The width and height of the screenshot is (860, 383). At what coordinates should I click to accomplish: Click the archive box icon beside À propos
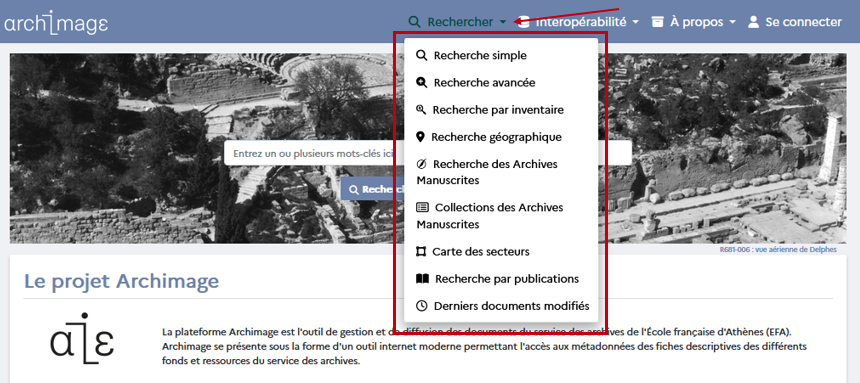[658, 22]
